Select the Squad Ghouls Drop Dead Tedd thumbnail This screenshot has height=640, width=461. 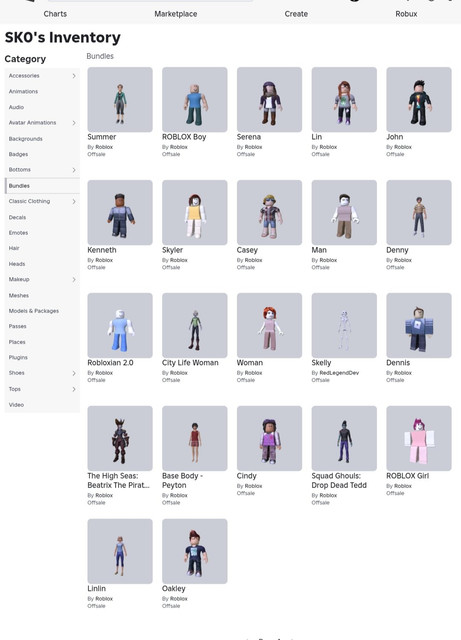[344, 438]
